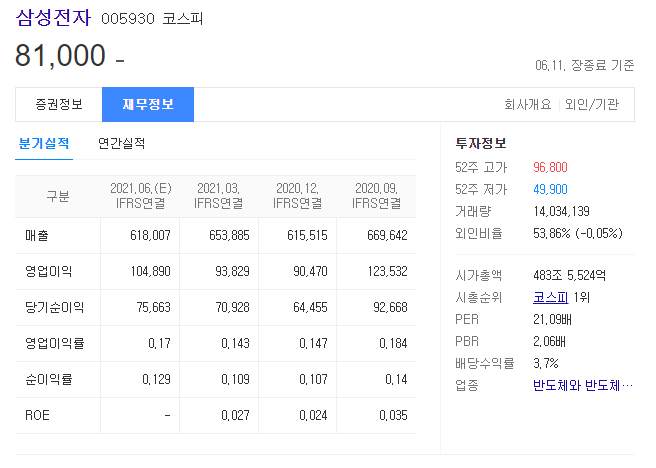The image size is (656, 468).
Task: Click the 52-week low value 49,900
Action: click(551, 189)
